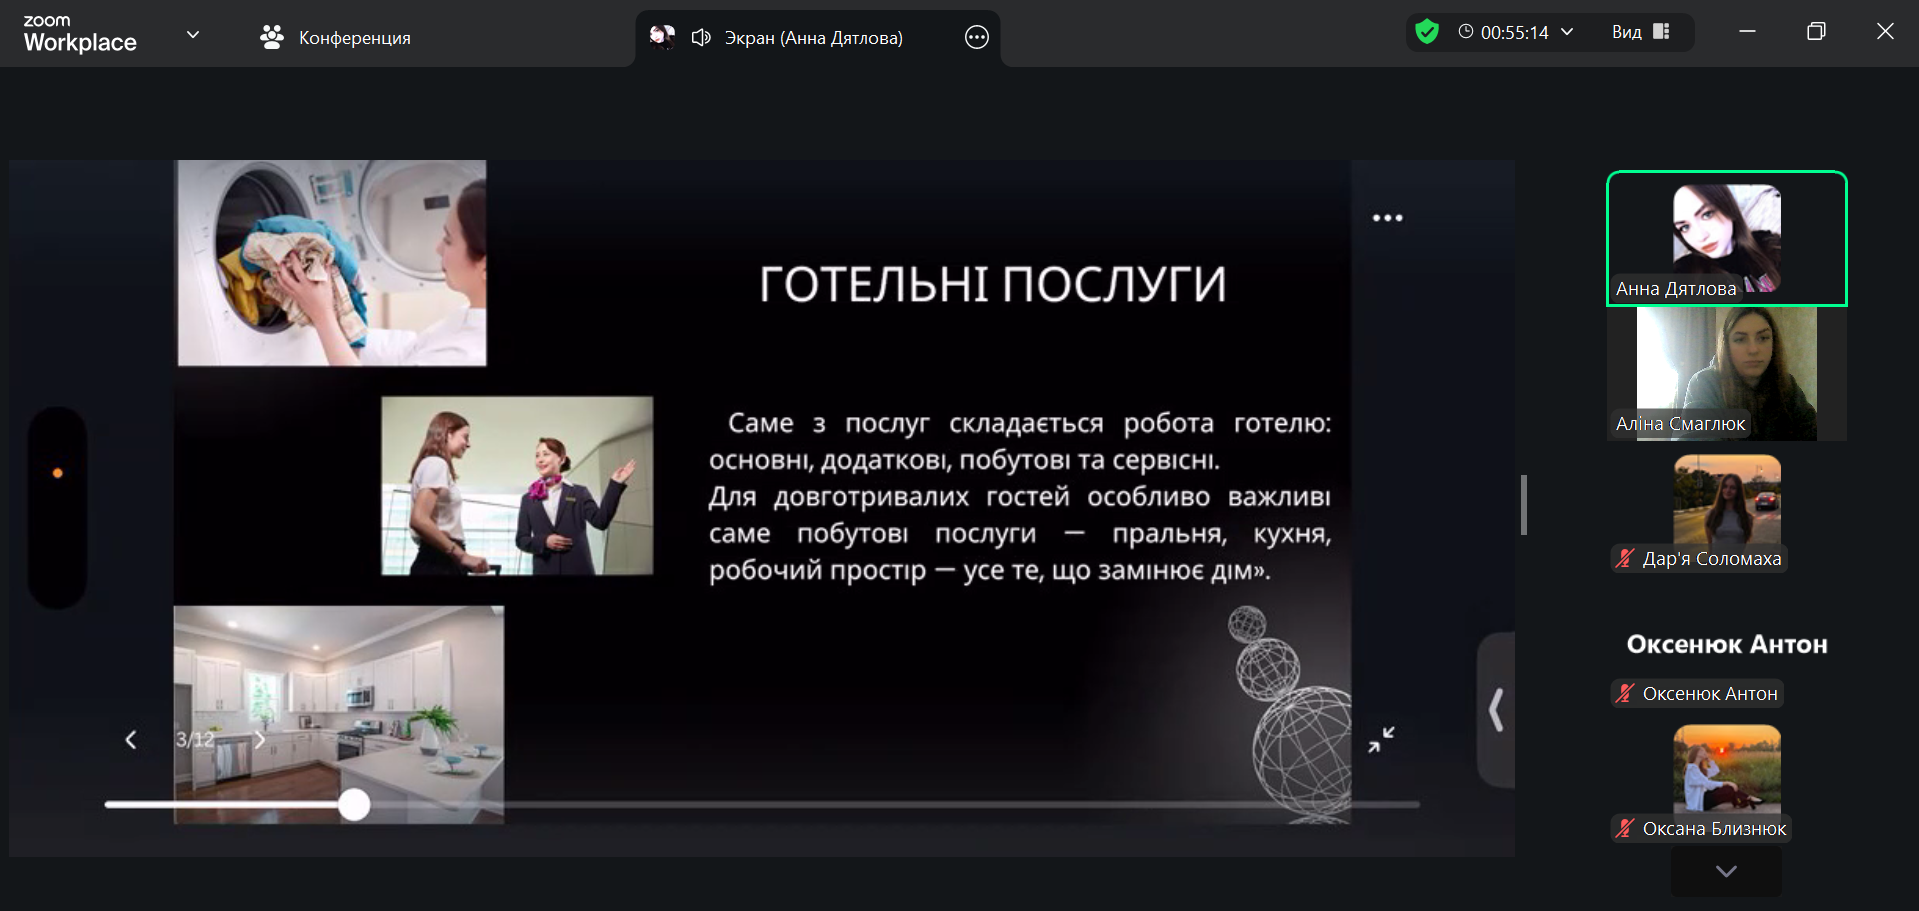Select the Экран (Анна Дятлова) tab
The image size is (1919, 911).
(813, 38)
